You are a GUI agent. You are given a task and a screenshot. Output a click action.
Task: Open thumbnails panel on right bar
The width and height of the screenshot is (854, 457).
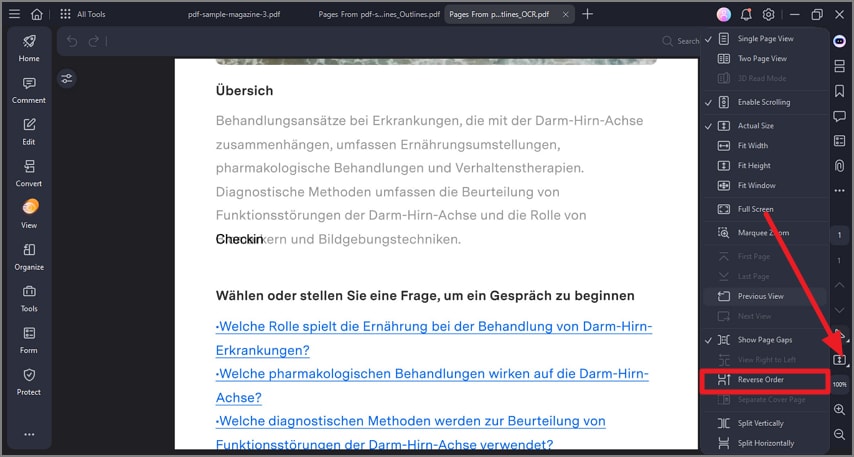(x=839, y=66)
